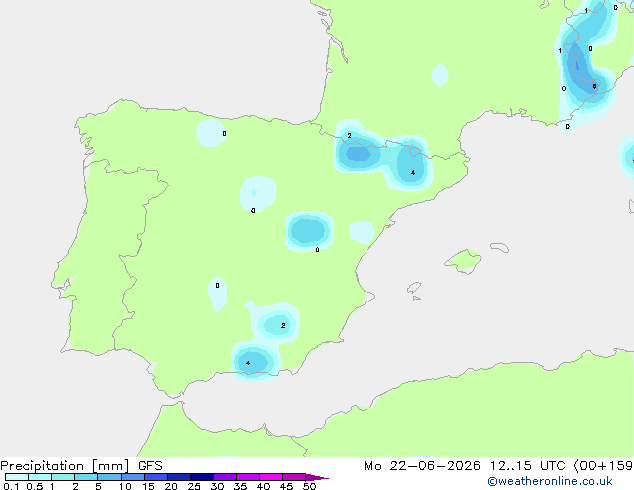The height and width of the screenshot is (490, 634).
Task: Click the '0' value in northwest Spain
Action: (x=224, y=133)
